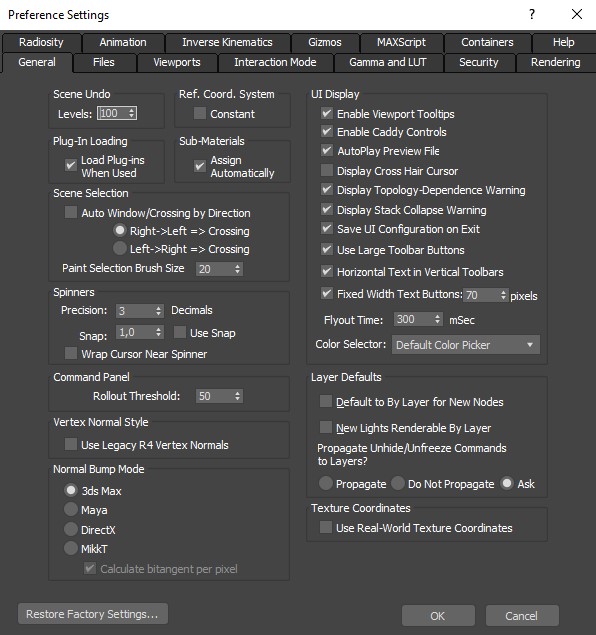The height and width of the screenshot is (635, 596).
Task: Open the Interaction Mode tab
Action: [x=275, y=62]
